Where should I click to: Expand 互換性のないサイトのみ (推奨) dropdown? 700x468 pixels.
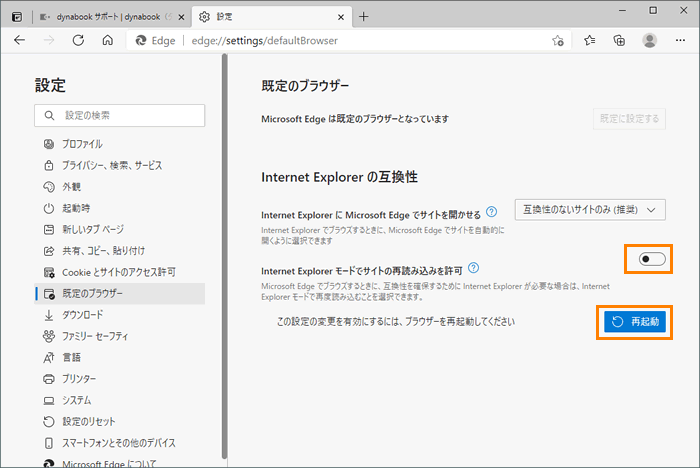point(590,210)
